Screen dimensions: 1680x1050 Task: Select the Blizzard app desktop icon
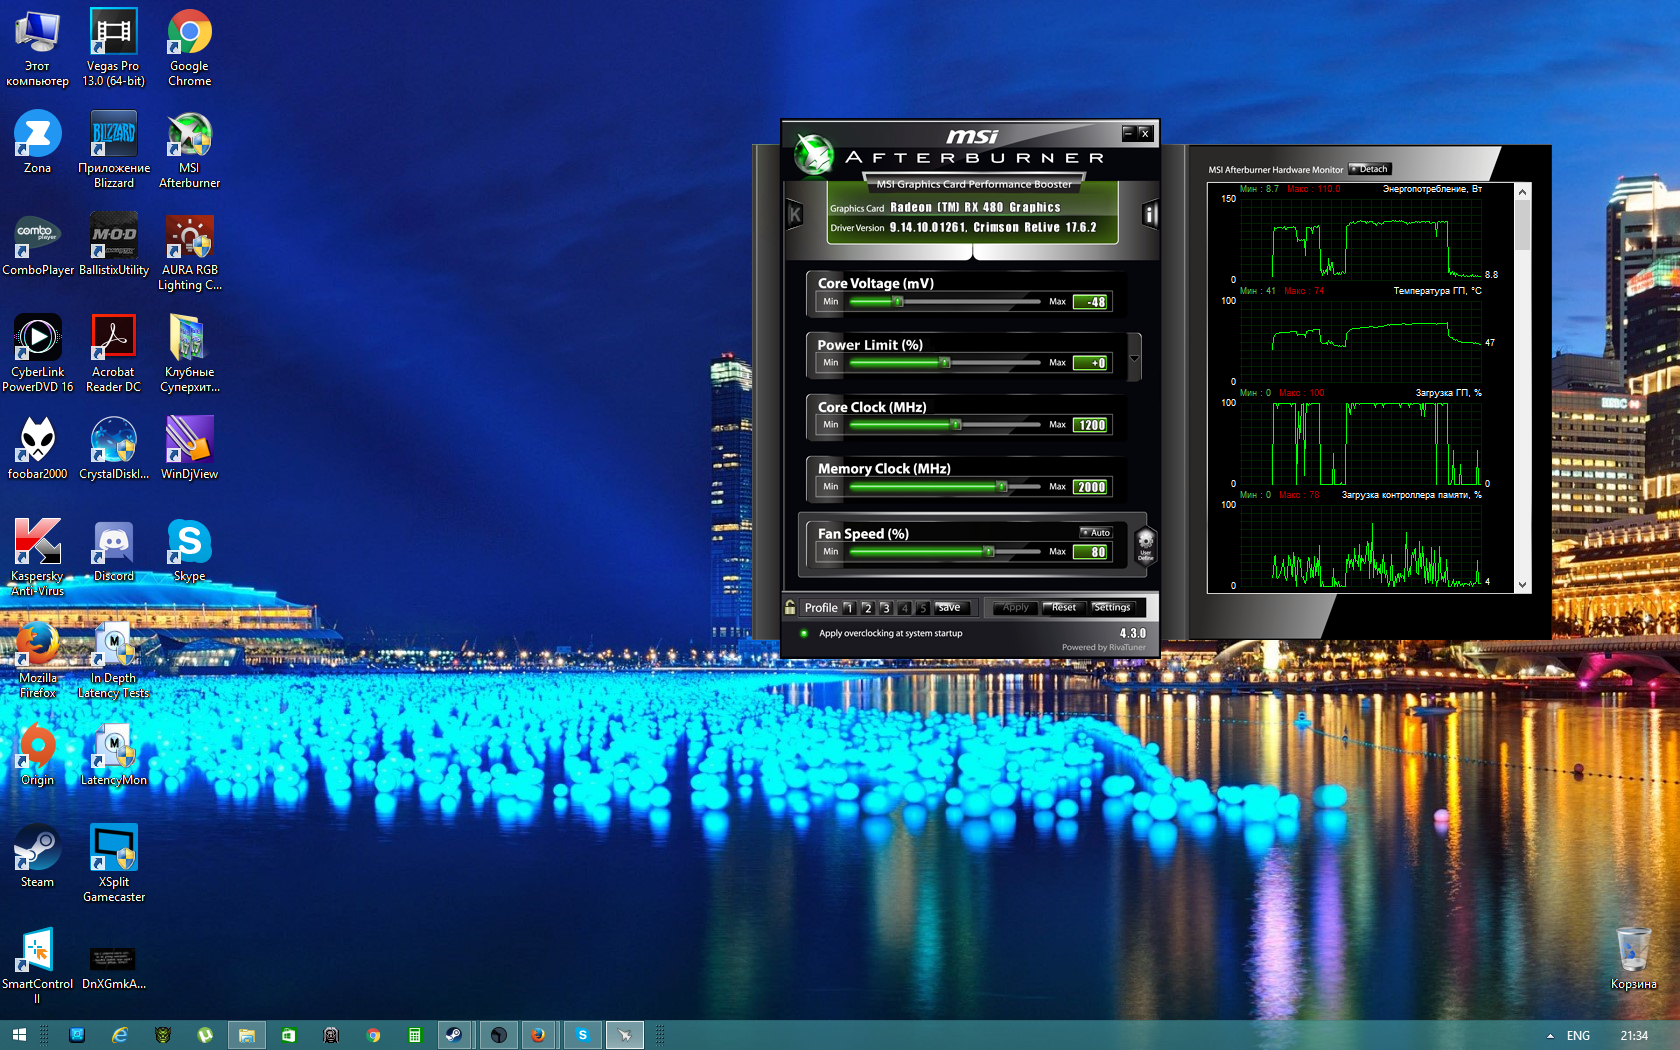pos(114,150)
